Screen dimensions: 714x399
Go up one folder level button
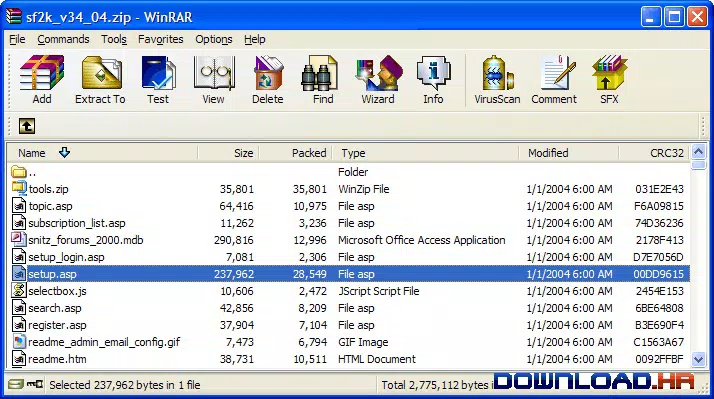coord(27,126)
